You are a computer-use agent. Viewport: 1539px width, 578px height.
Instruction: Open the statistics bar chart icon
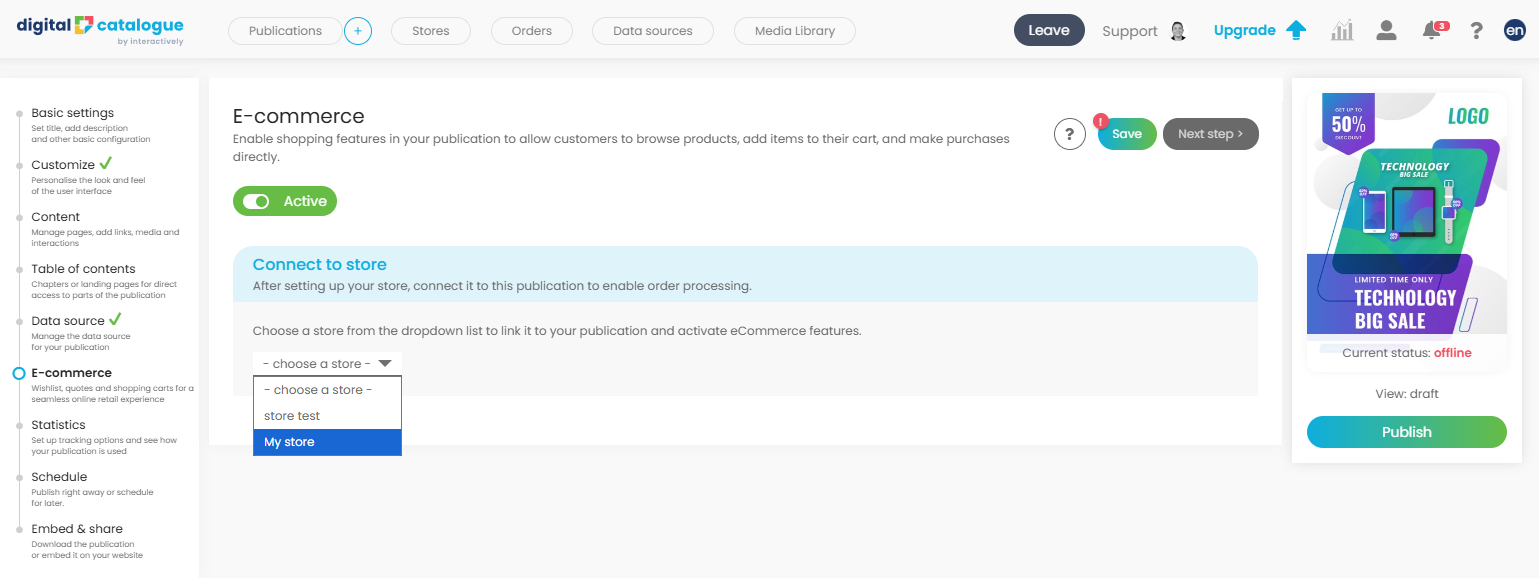coord(1342,31)
